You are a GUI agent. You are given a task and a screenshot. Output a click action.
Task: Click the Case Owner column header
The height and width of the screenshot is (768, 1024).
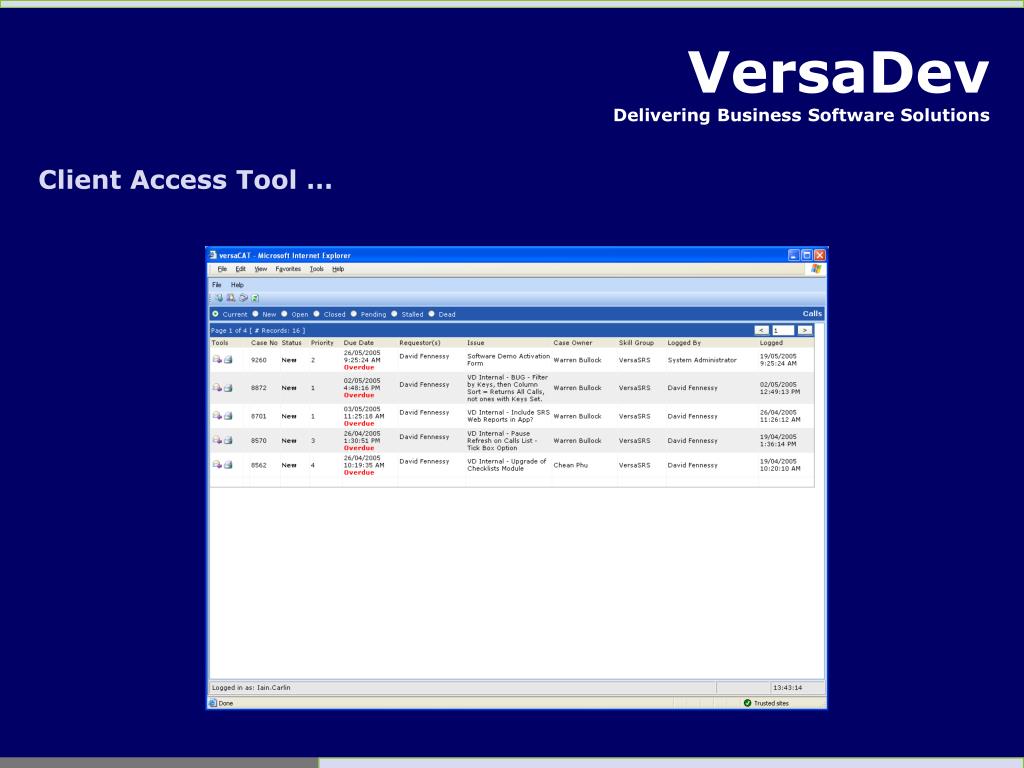coord(573,343)
